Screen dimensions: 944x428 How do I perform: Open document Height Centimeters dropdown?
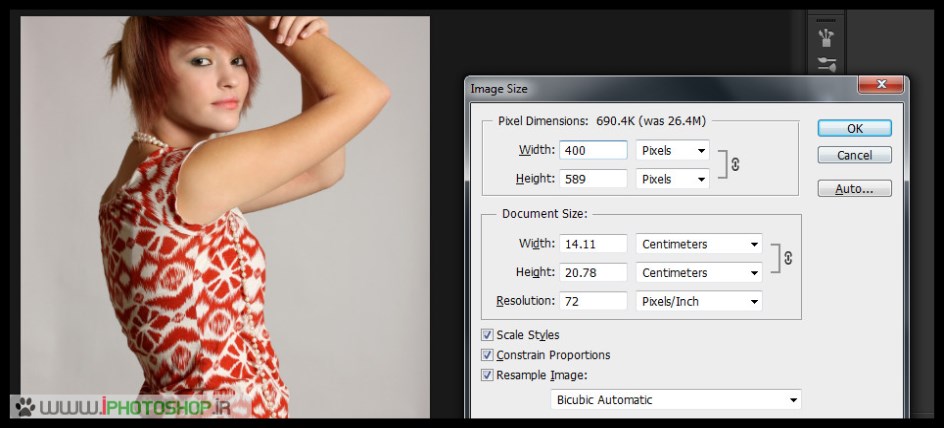pos(699,273)
